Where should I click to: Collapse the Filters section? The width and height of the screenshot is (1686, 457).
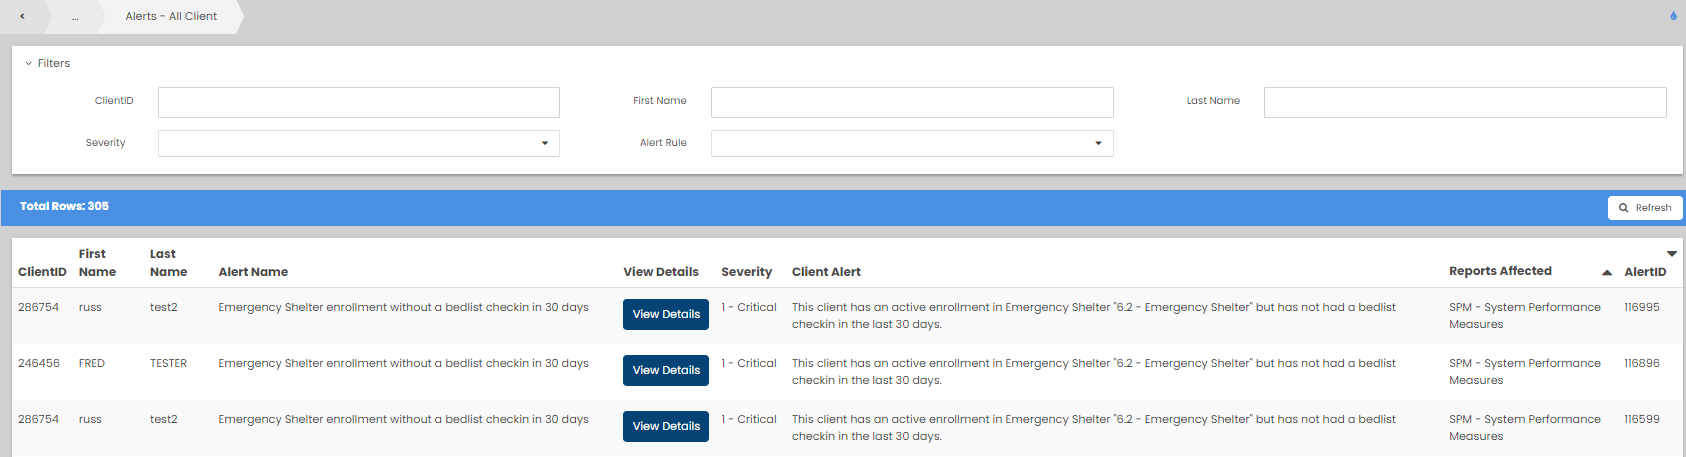pos(47,63)
